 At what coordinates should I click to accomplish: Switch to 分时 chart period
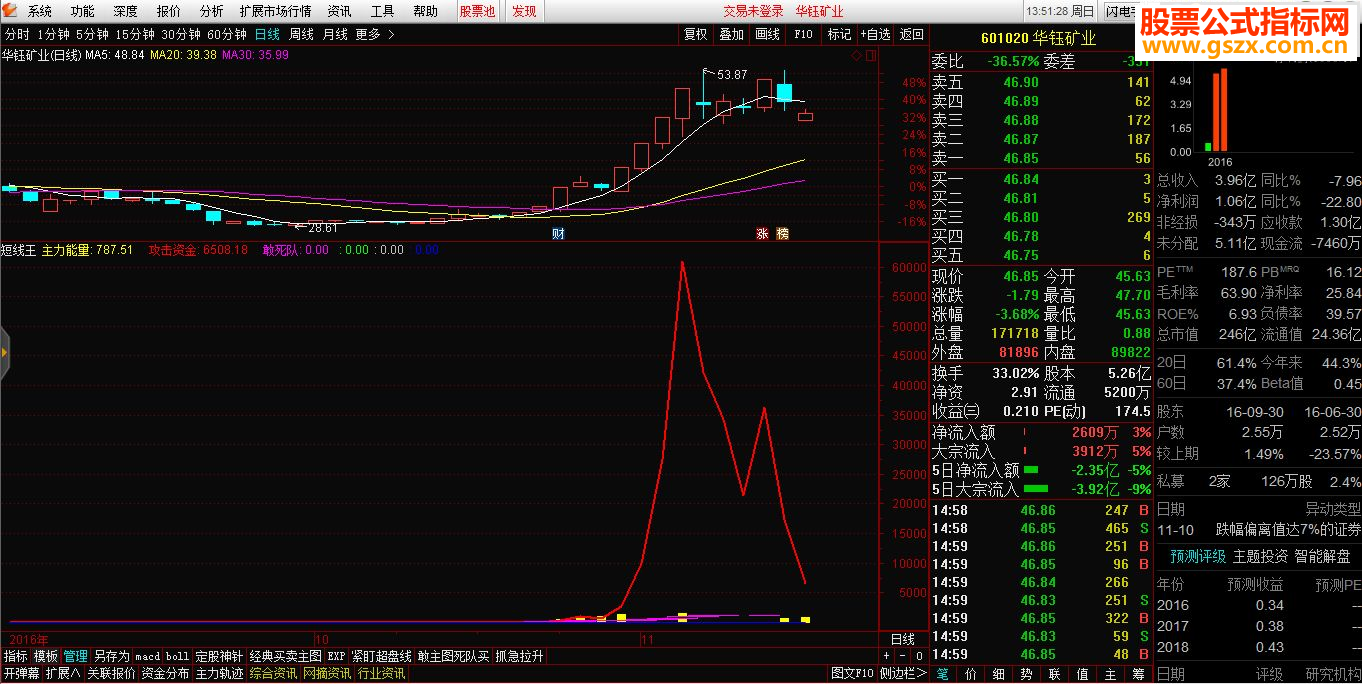[17, 34]
